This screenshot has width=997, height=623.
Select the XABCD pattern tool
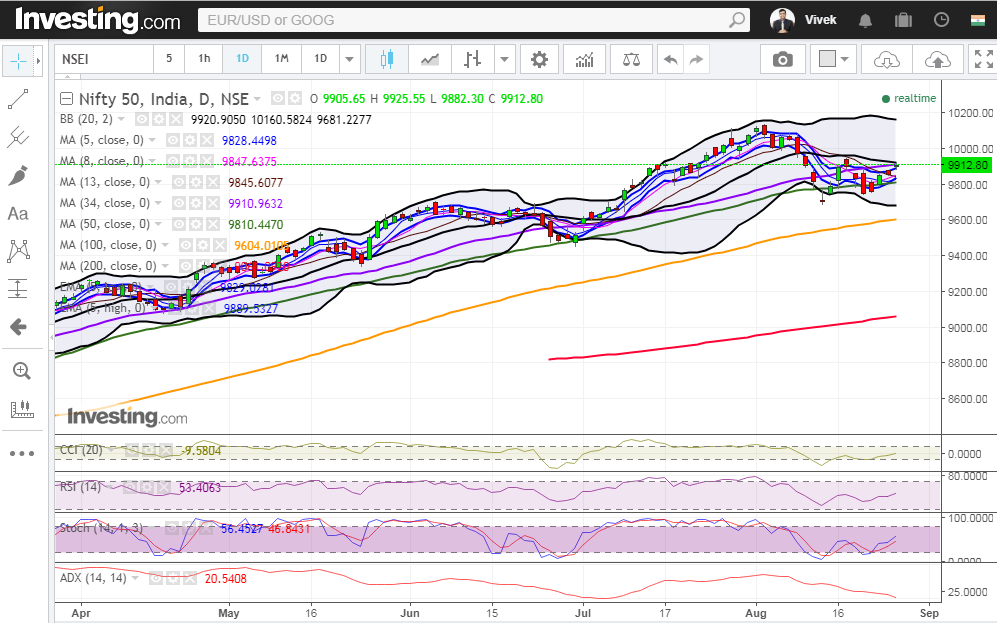[18, 251]
